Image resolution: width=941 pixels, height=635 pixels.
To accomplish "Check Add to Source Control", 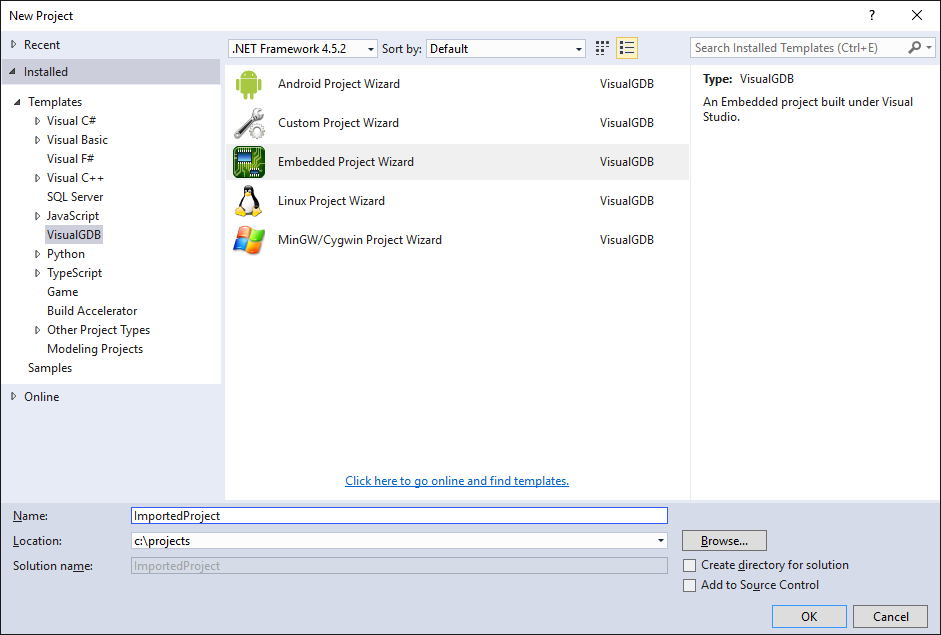I will coord(690,585).
